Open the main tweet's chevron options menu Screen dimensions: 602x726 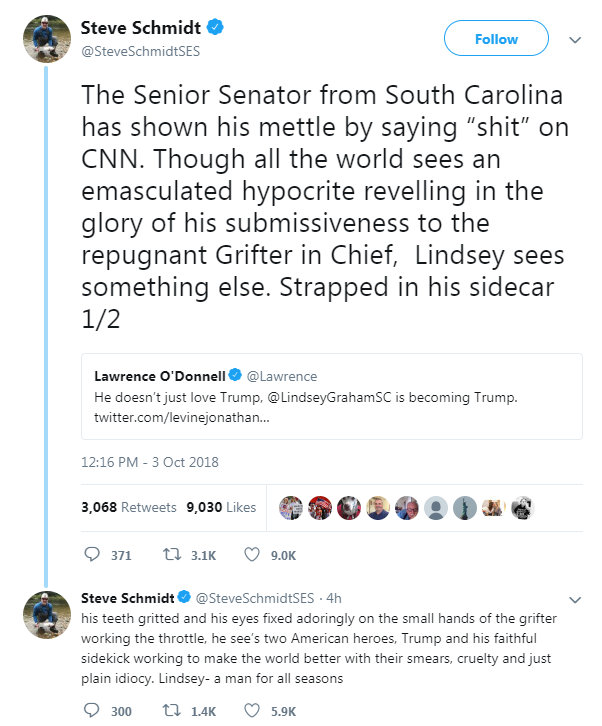click(x=575, y=40)
